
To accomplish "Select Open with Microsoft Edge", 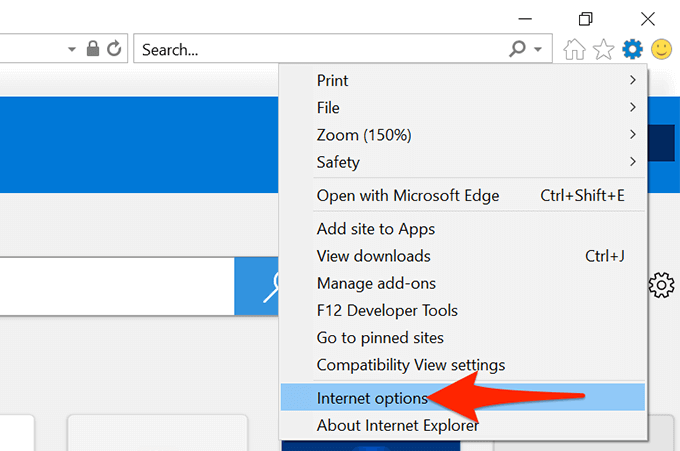I will pyautogui.click(x=408, y=195).
